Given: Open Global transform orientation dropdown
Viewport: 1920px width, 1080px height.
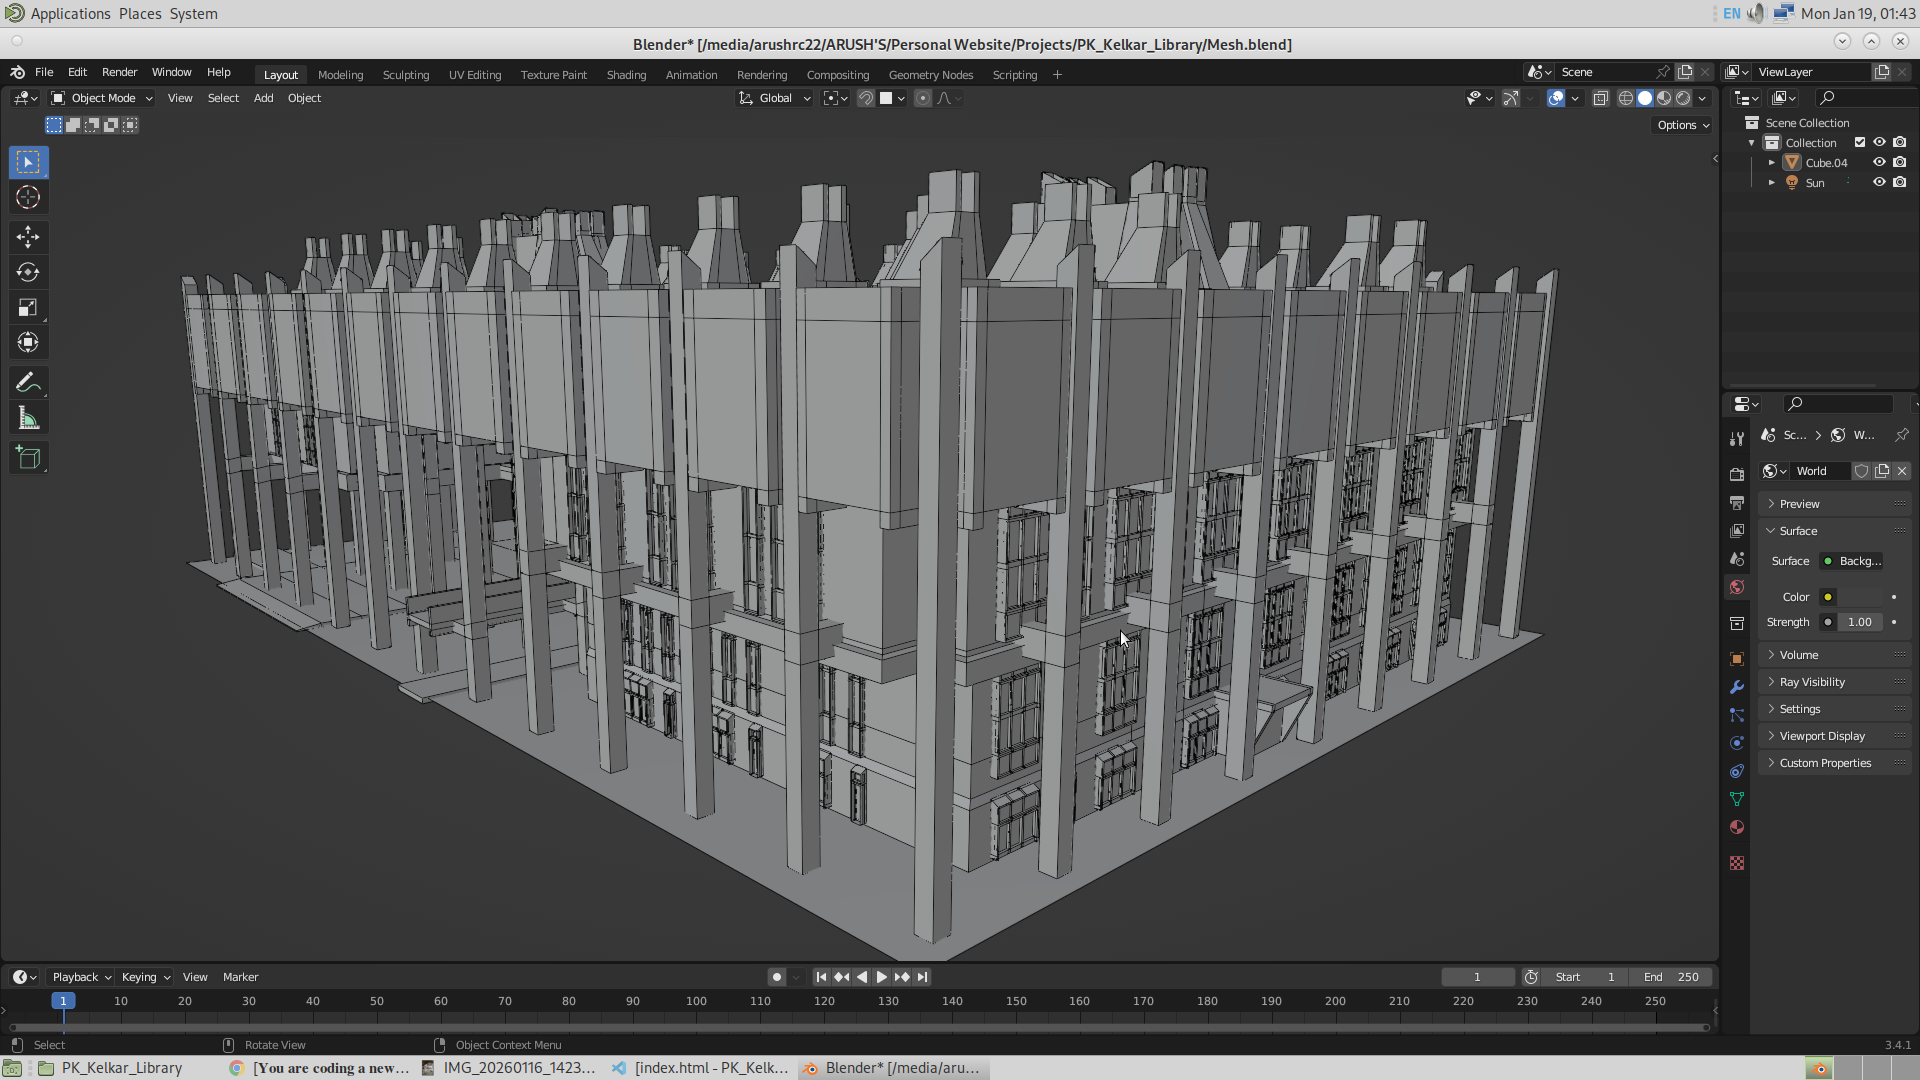Looking at the screenshot, I should click(x=775, y=98).
